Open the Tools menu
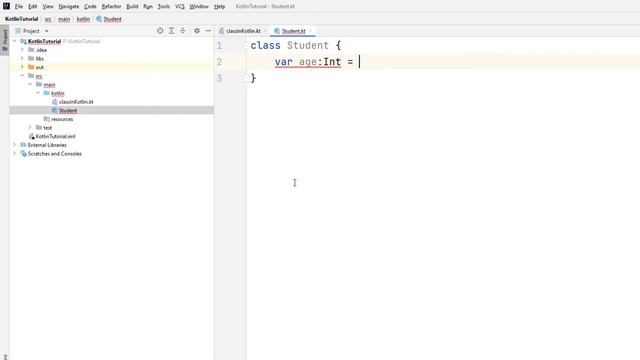 (164, 7)
